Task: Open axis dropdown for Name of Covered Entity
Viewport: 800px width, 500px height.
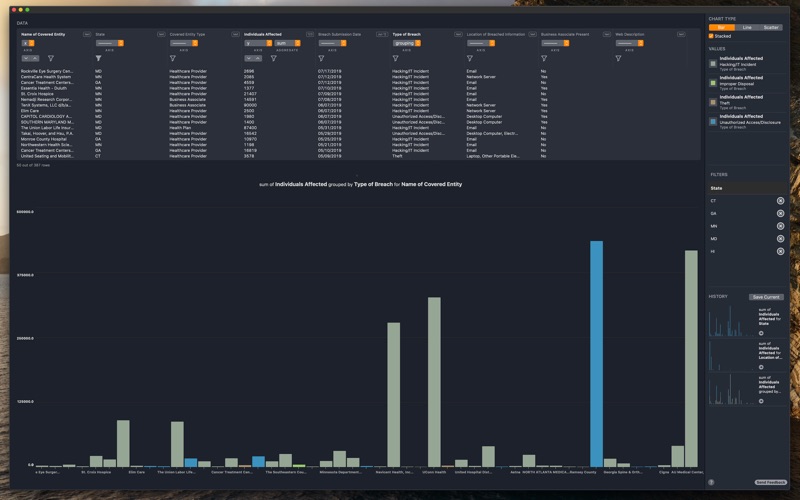Action: pos(28,43)
